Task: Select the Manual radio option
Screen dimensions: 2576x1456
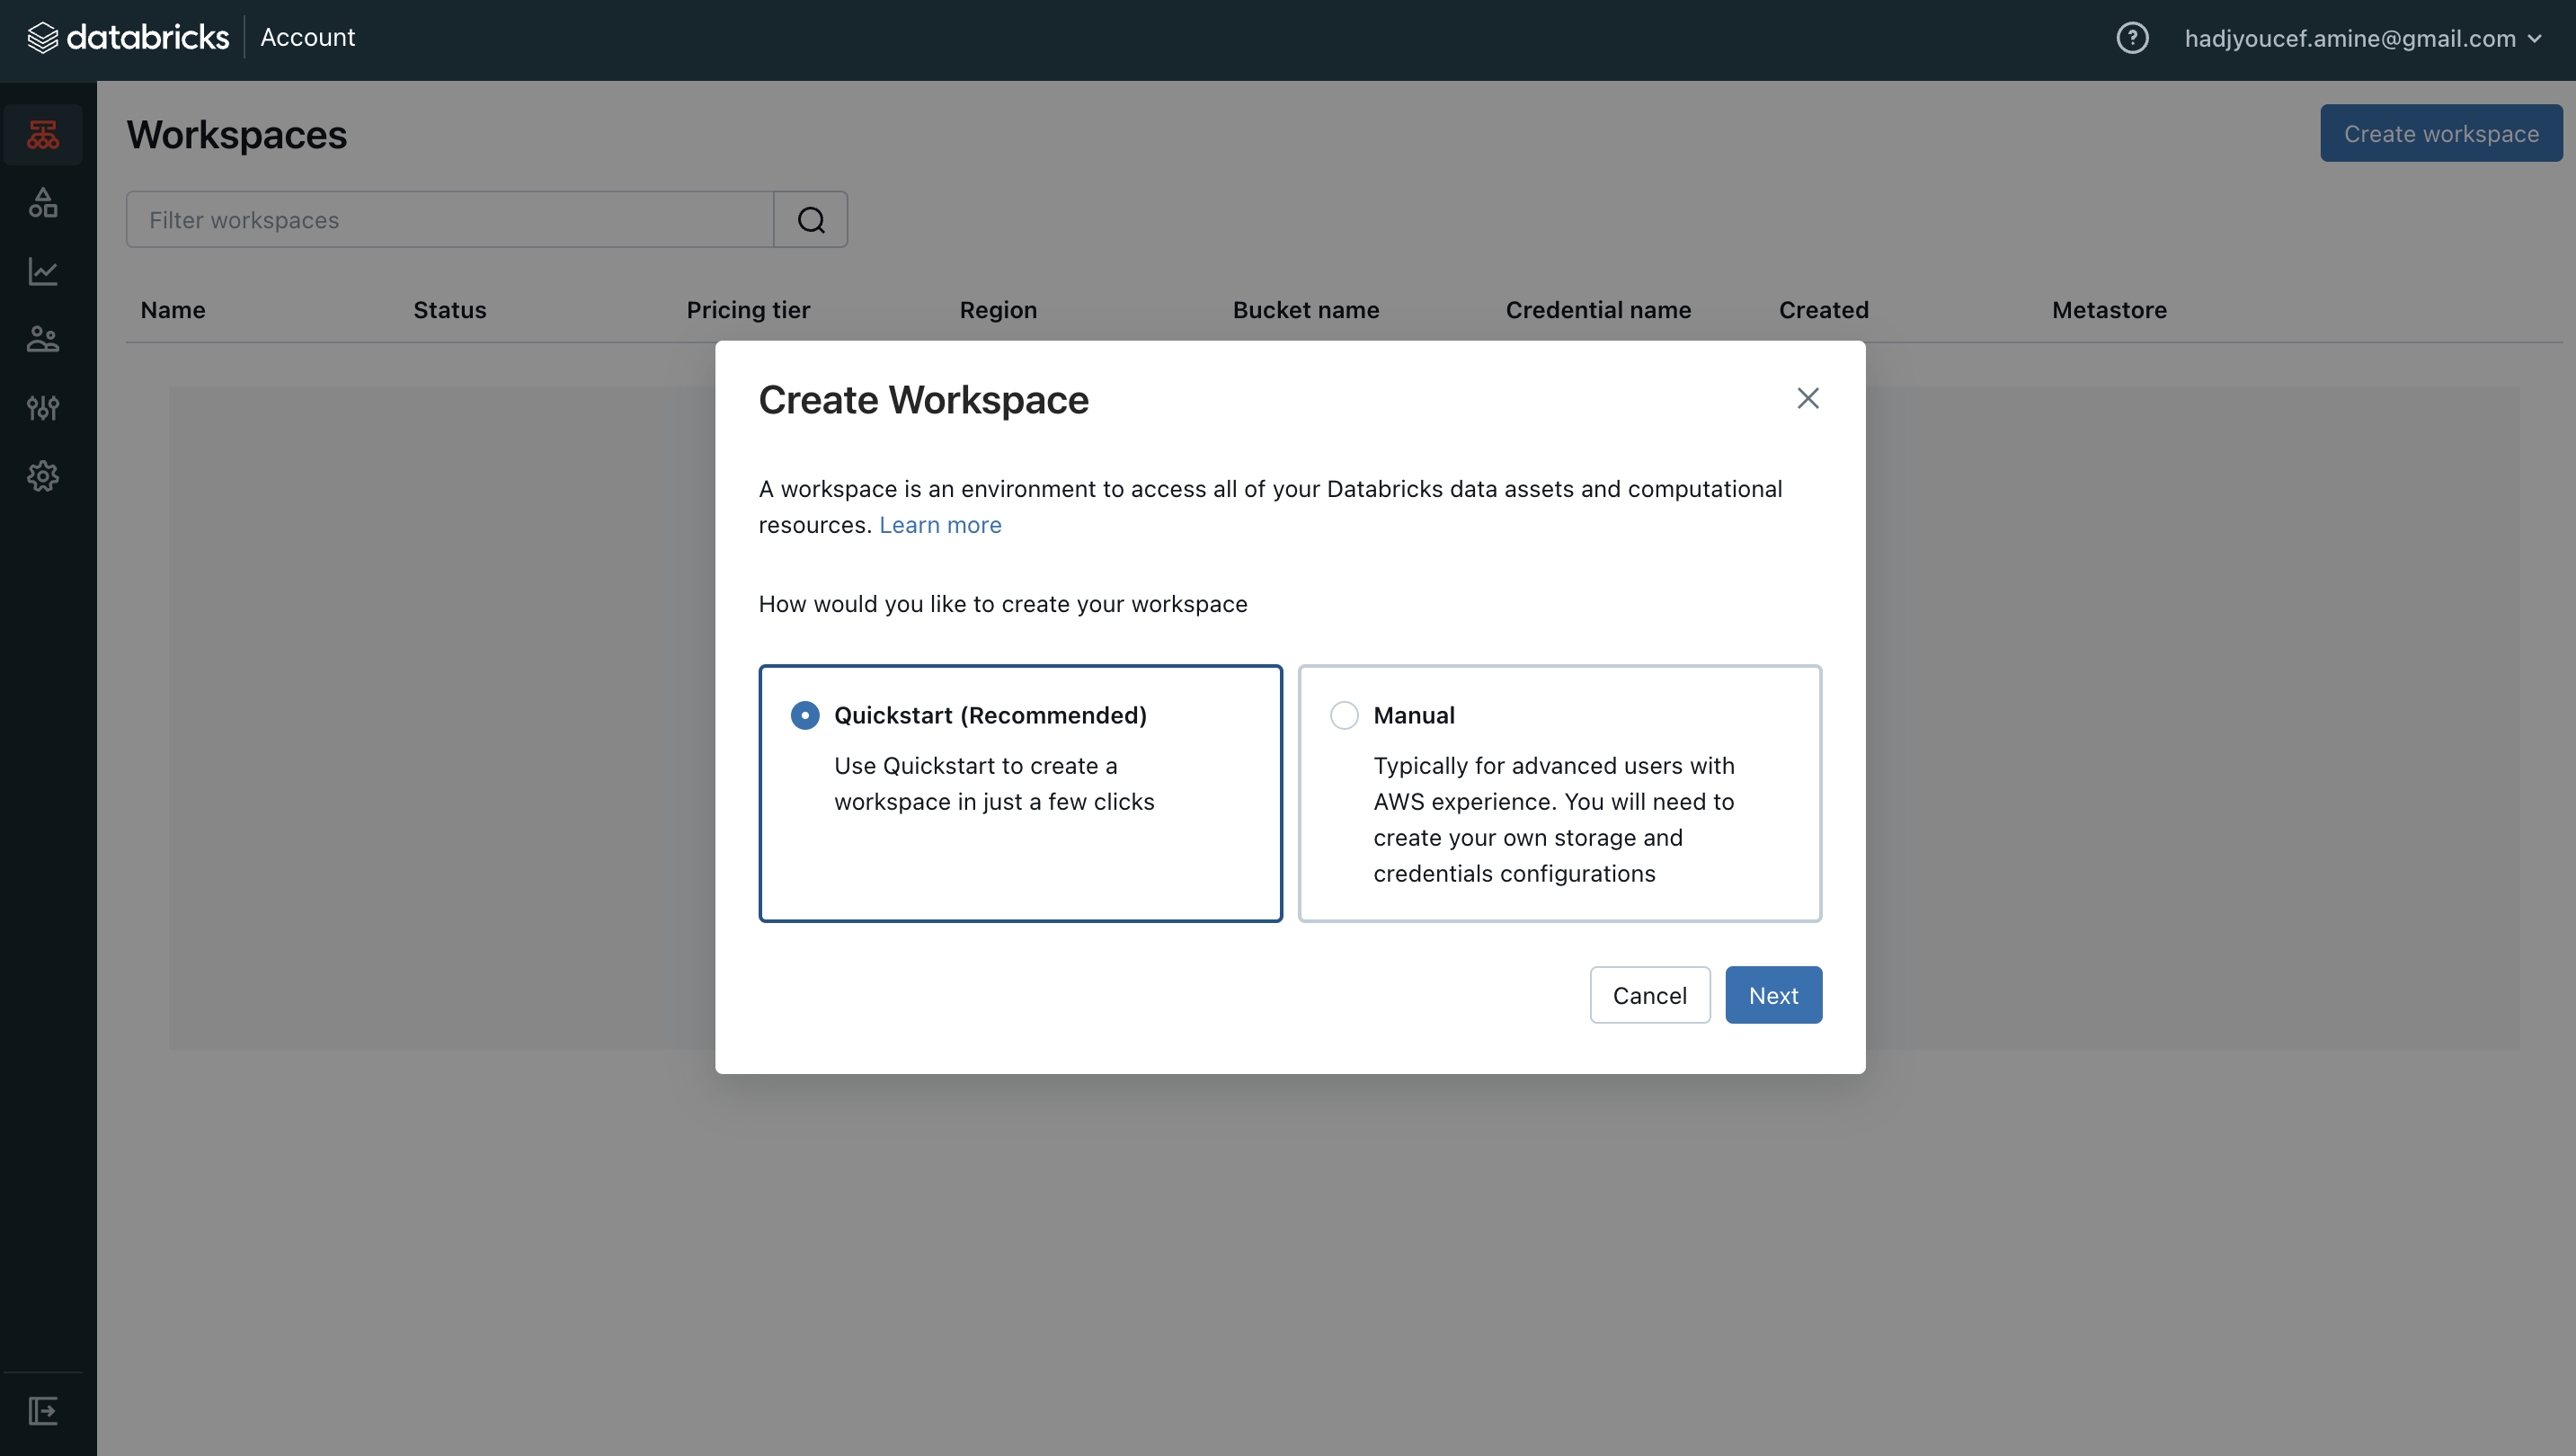Action: [x=1344, y=715]
